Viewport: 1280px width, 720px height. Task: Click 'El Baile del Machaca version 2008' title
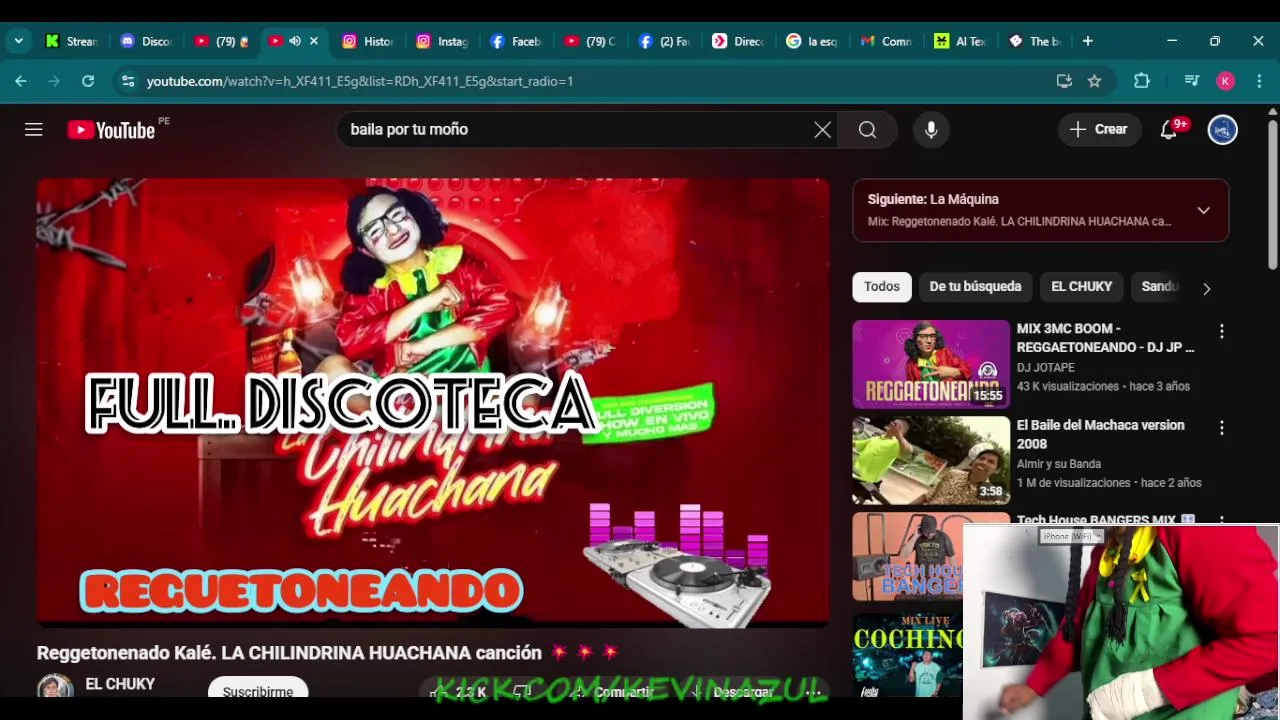(x=1100, y=434)
